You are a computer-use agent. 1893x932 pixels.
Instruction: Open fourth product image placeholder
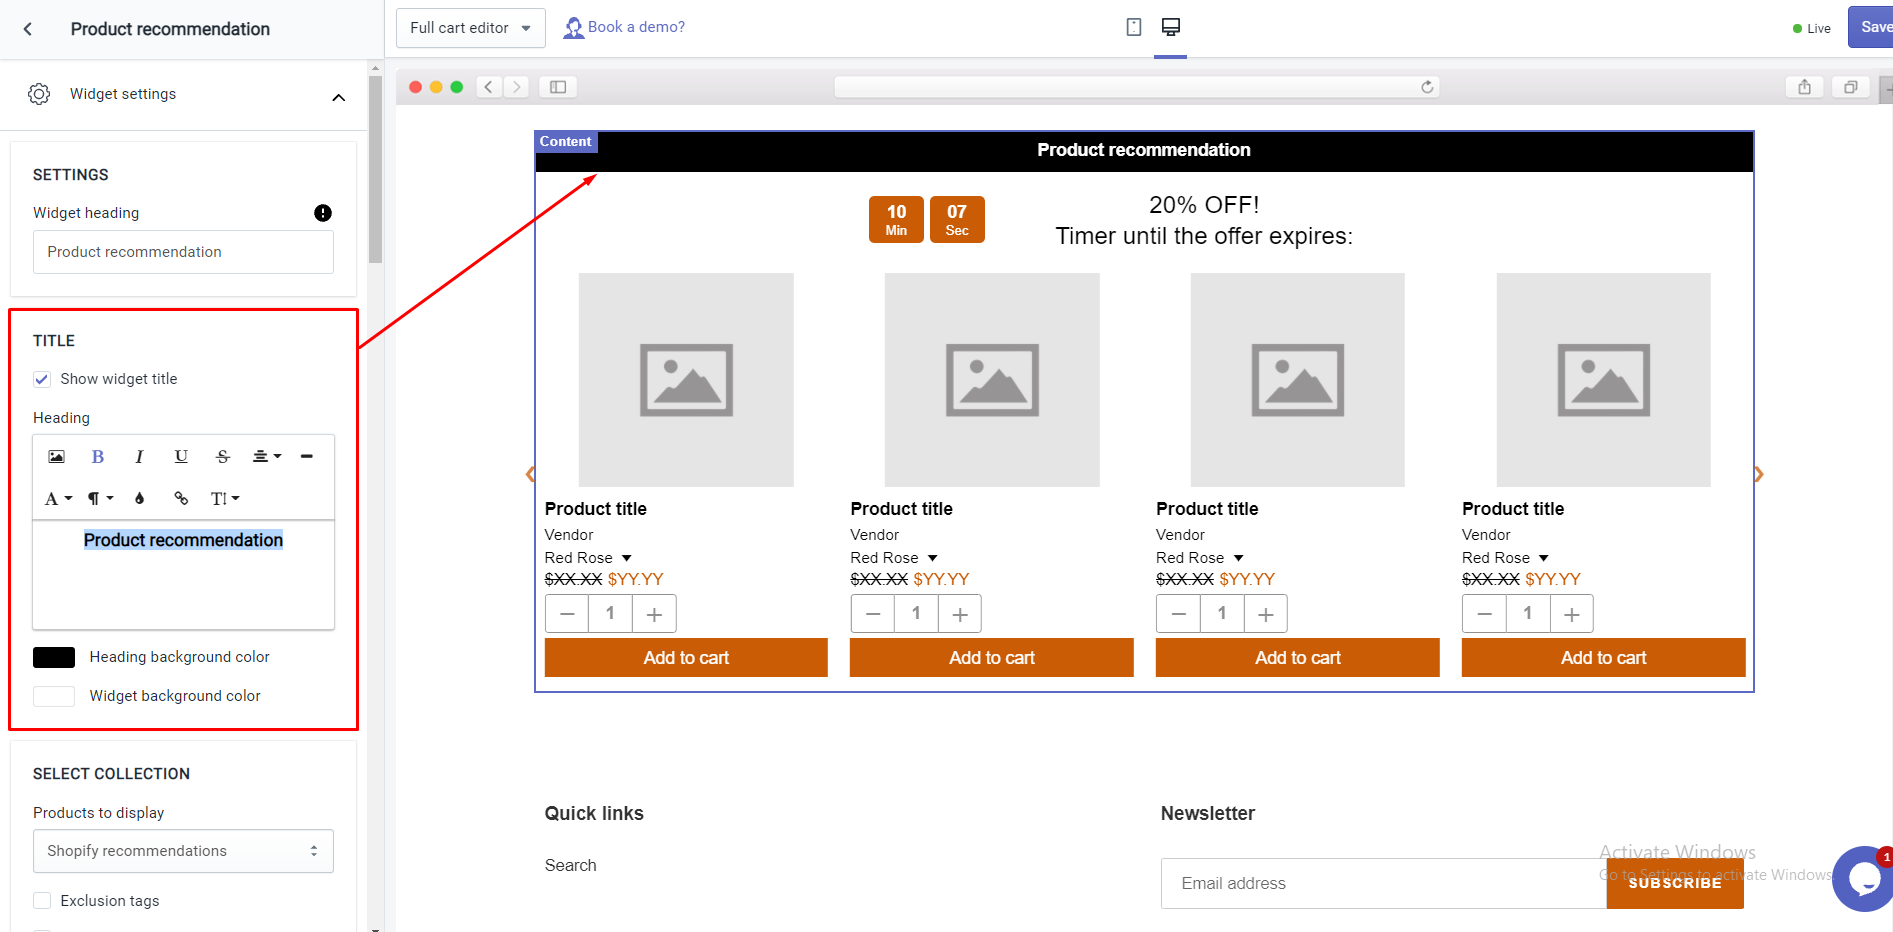coord(1604,380)
